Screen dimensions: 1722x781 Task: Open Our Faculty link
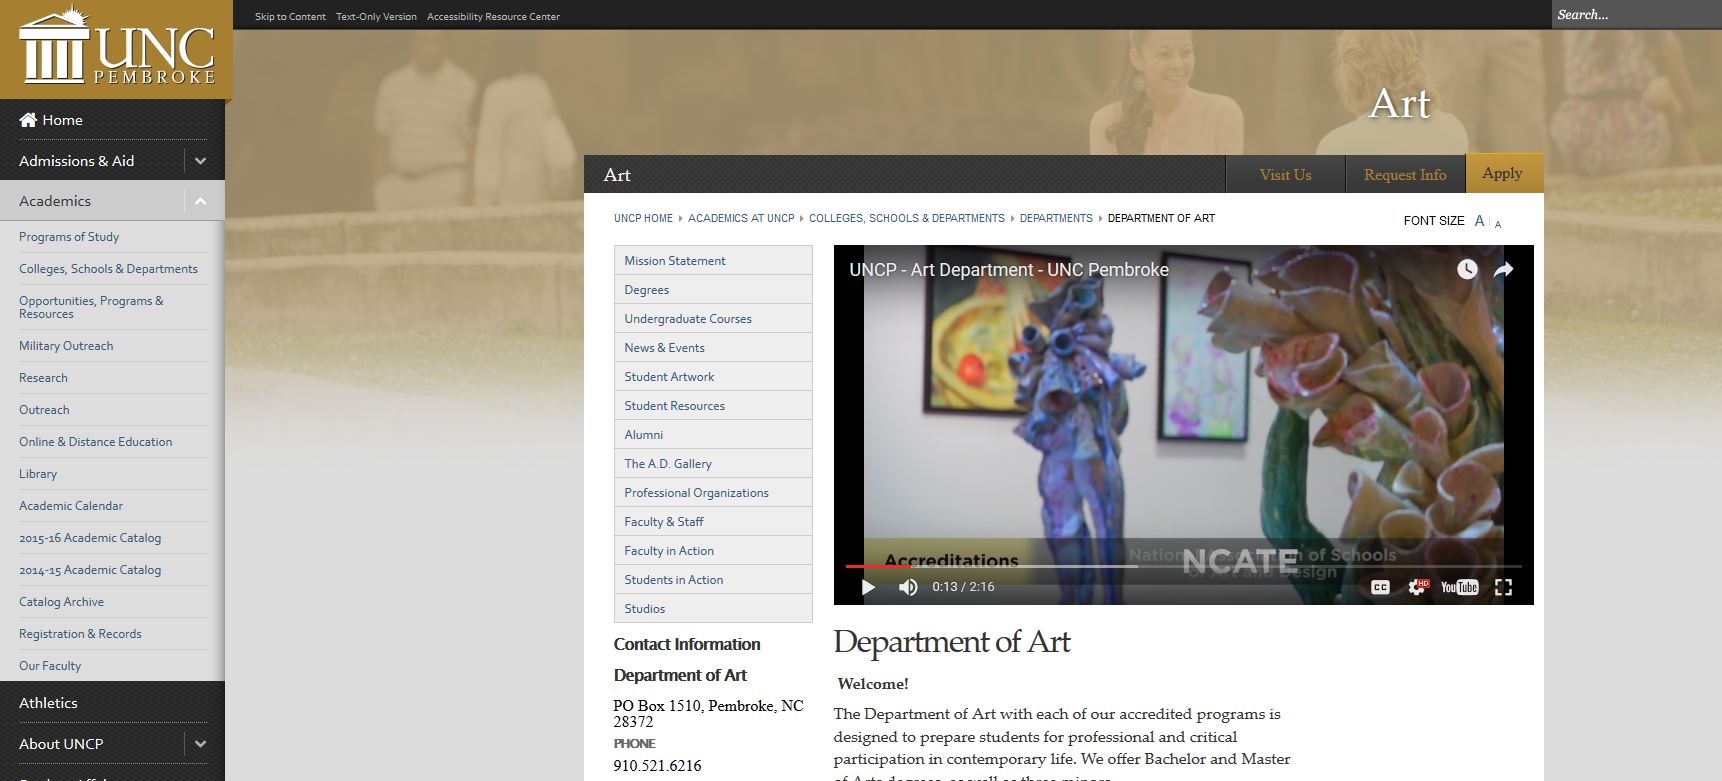(50, 666)
